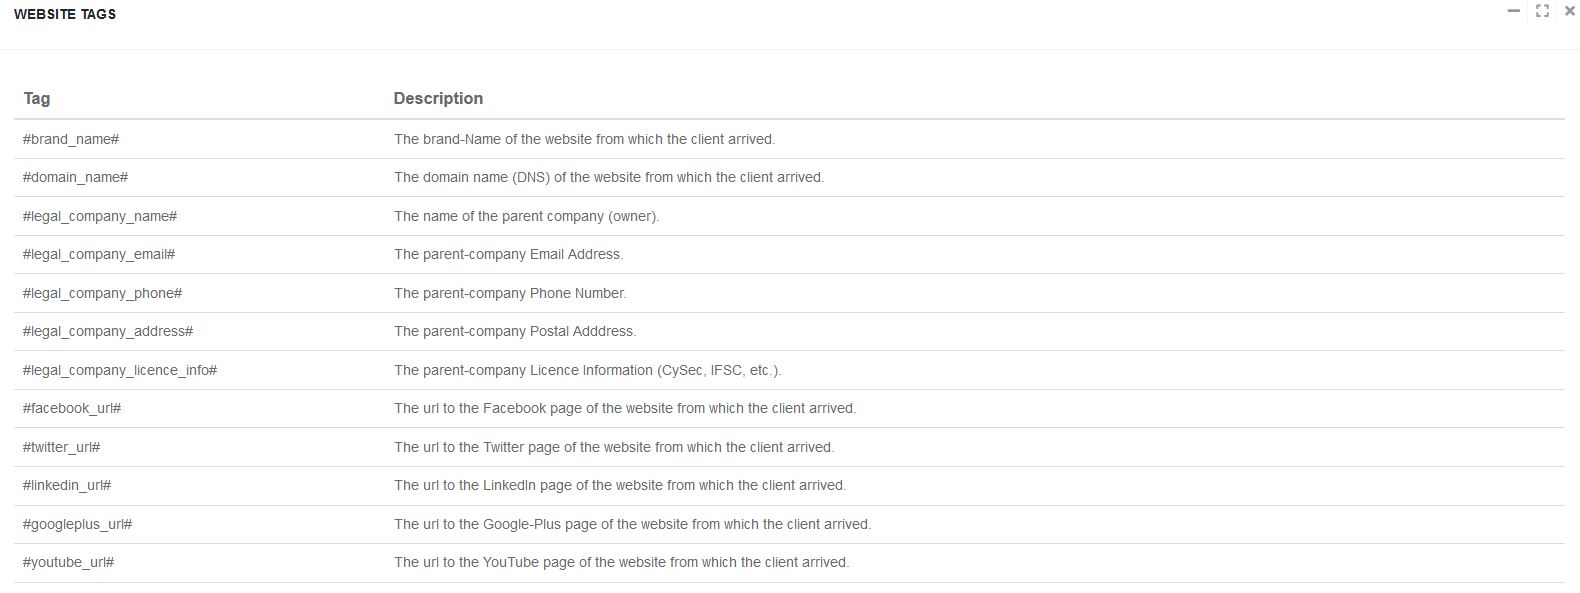
Task: Select the #googleplus_url# tag
Action: [x=78, y=524]
